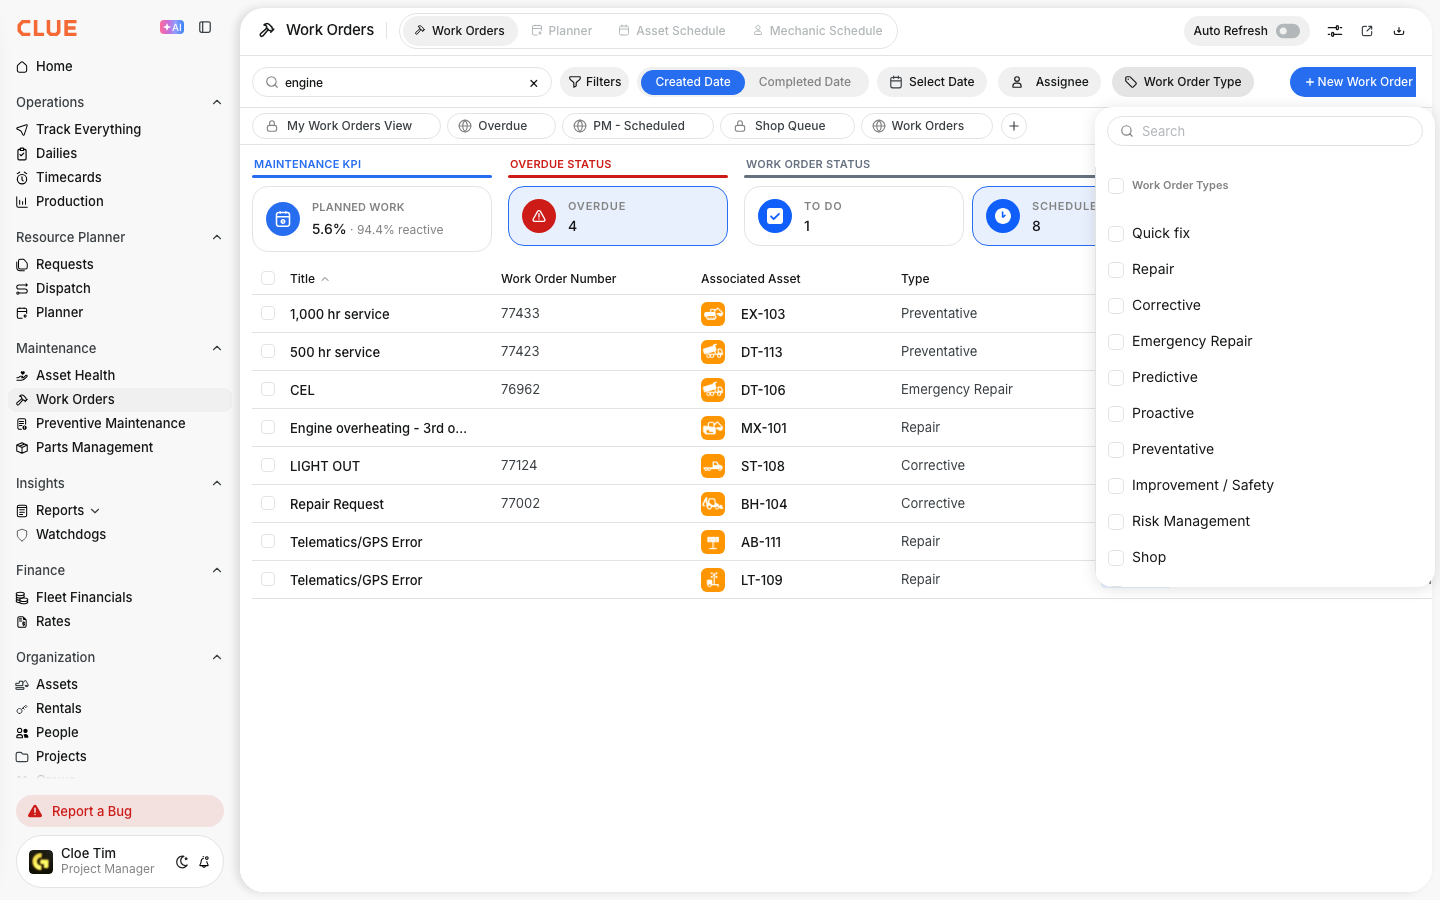1440x900 pixels.
Task: Click the BH-104 backhoe asset icon
Action: (713, 504)
